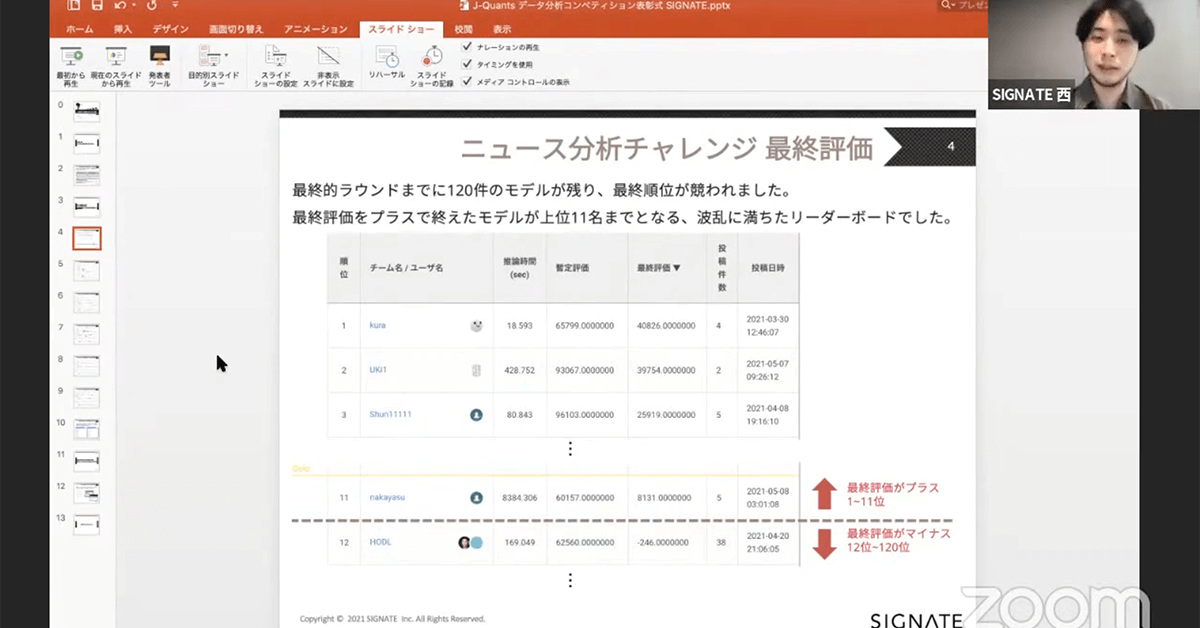Select slide thumbnail 1

(x=87, y=143)
